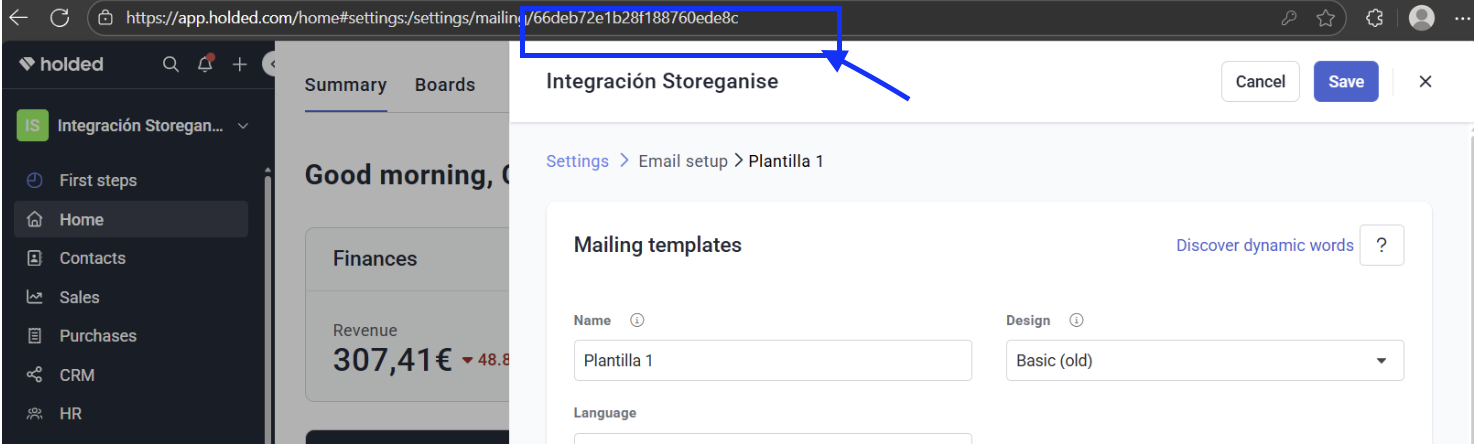
Task: Click the IS company avatar badge
Action: point(33,126)
